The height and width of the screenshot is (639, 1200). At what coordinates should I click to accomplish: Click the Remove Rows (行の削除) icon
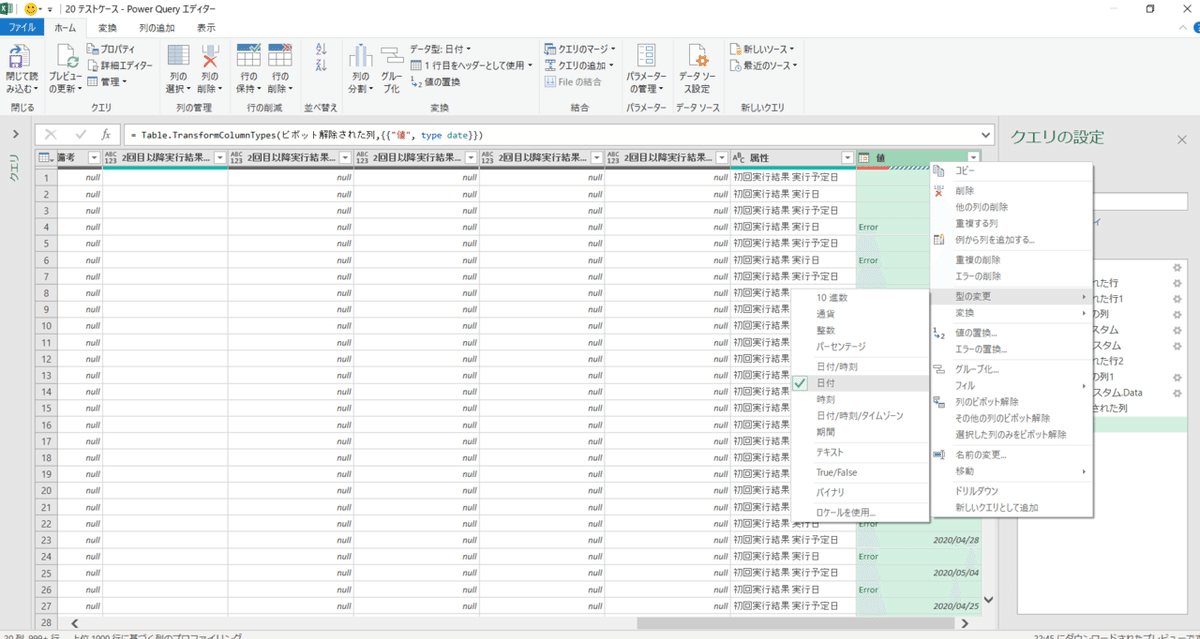(x=280, y=56)
